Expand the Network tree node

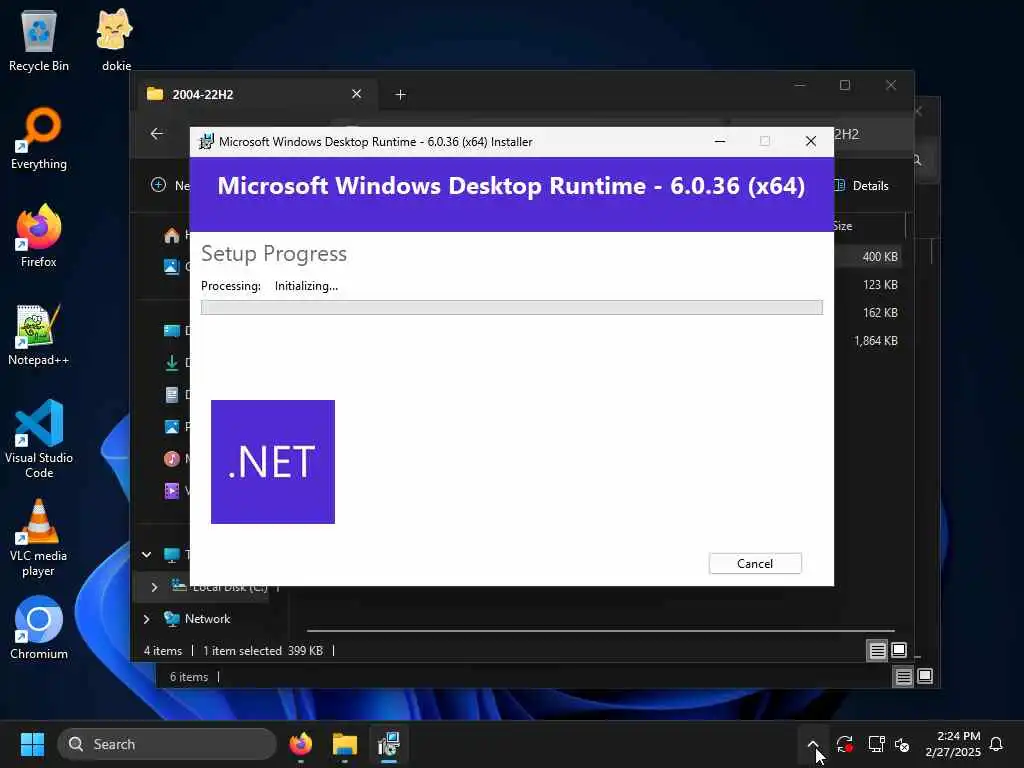coord(146,618)
